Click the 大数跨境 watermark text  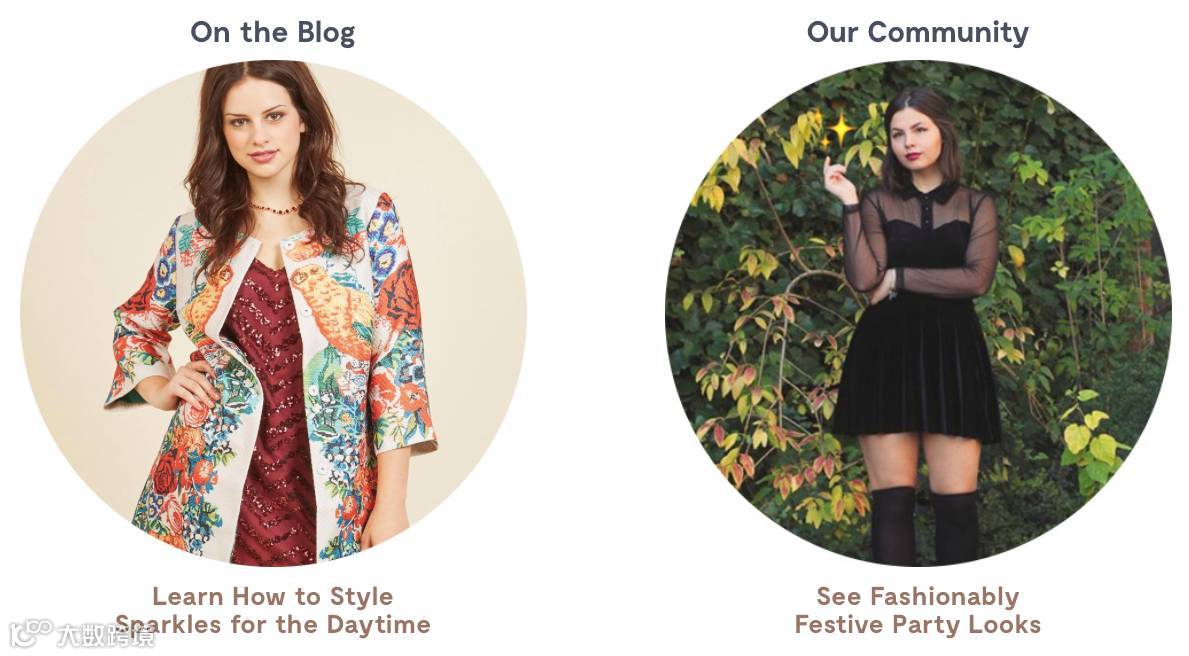(x=106, y=635)
